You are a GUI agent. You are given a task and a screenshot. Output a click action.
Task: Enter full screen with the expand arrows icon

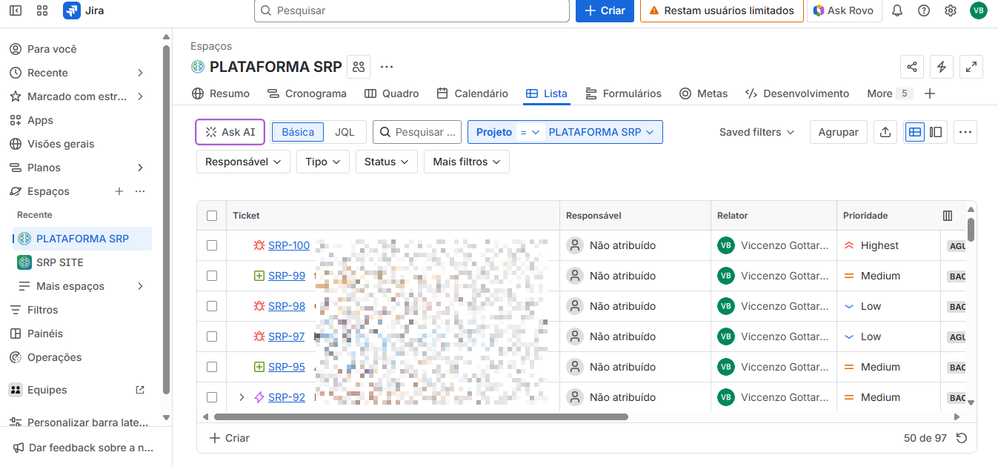point(971,67)
